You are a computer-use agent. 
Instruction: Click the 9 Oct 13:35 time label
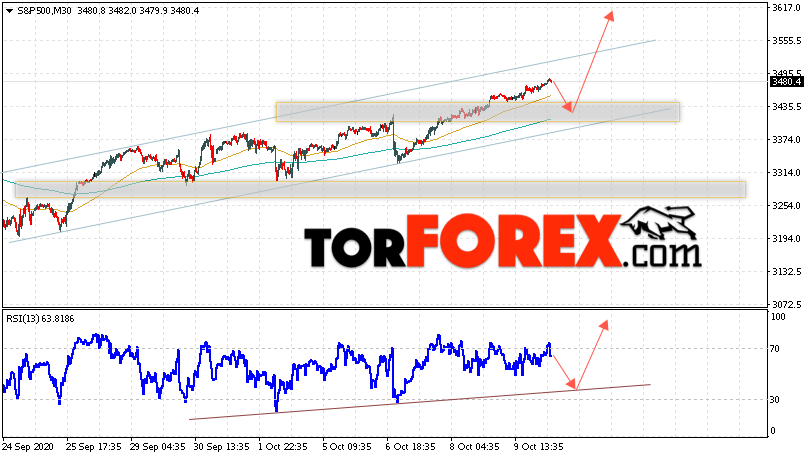[539, 447]
